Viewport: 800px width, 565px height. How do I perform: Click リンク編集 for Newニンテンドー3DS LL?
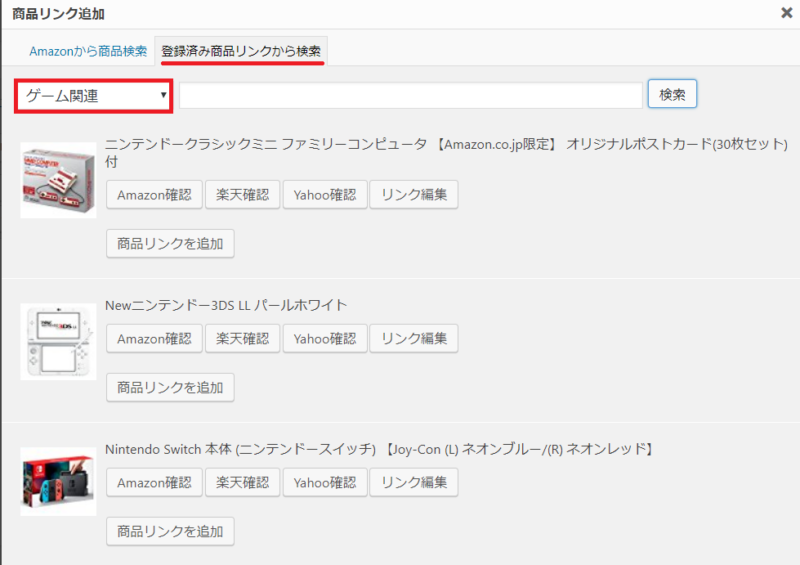click(x=414, y=338)
